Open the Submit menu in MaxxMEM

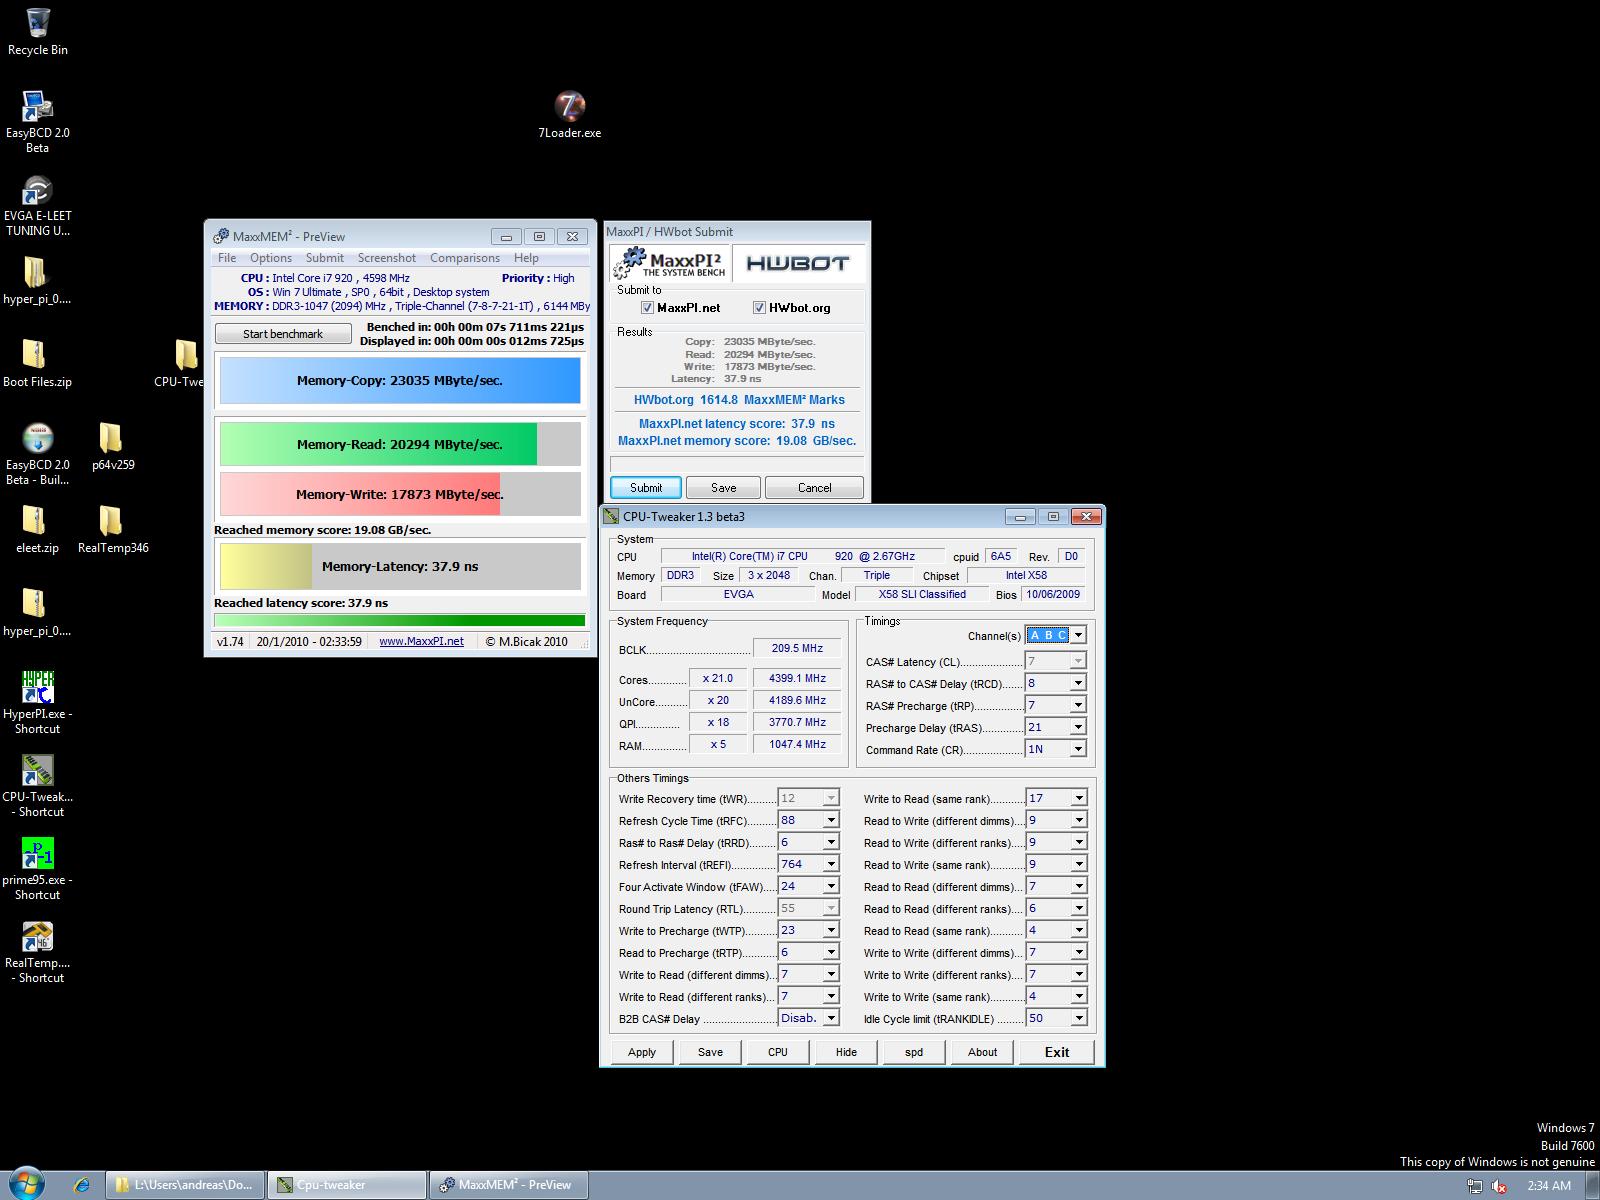click(325, 258)
